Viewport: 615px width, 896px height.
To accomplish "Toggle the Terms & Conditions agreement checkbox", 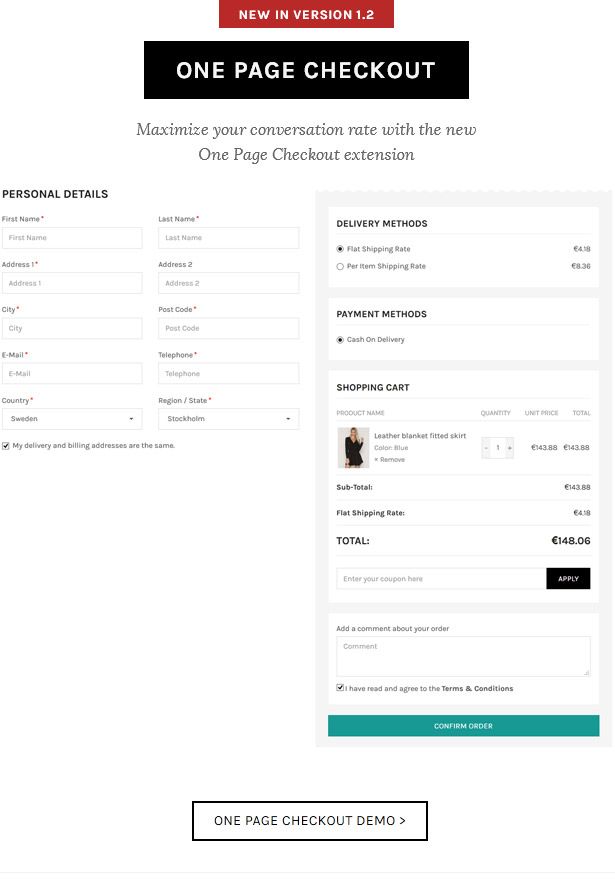I will [341, 688].
